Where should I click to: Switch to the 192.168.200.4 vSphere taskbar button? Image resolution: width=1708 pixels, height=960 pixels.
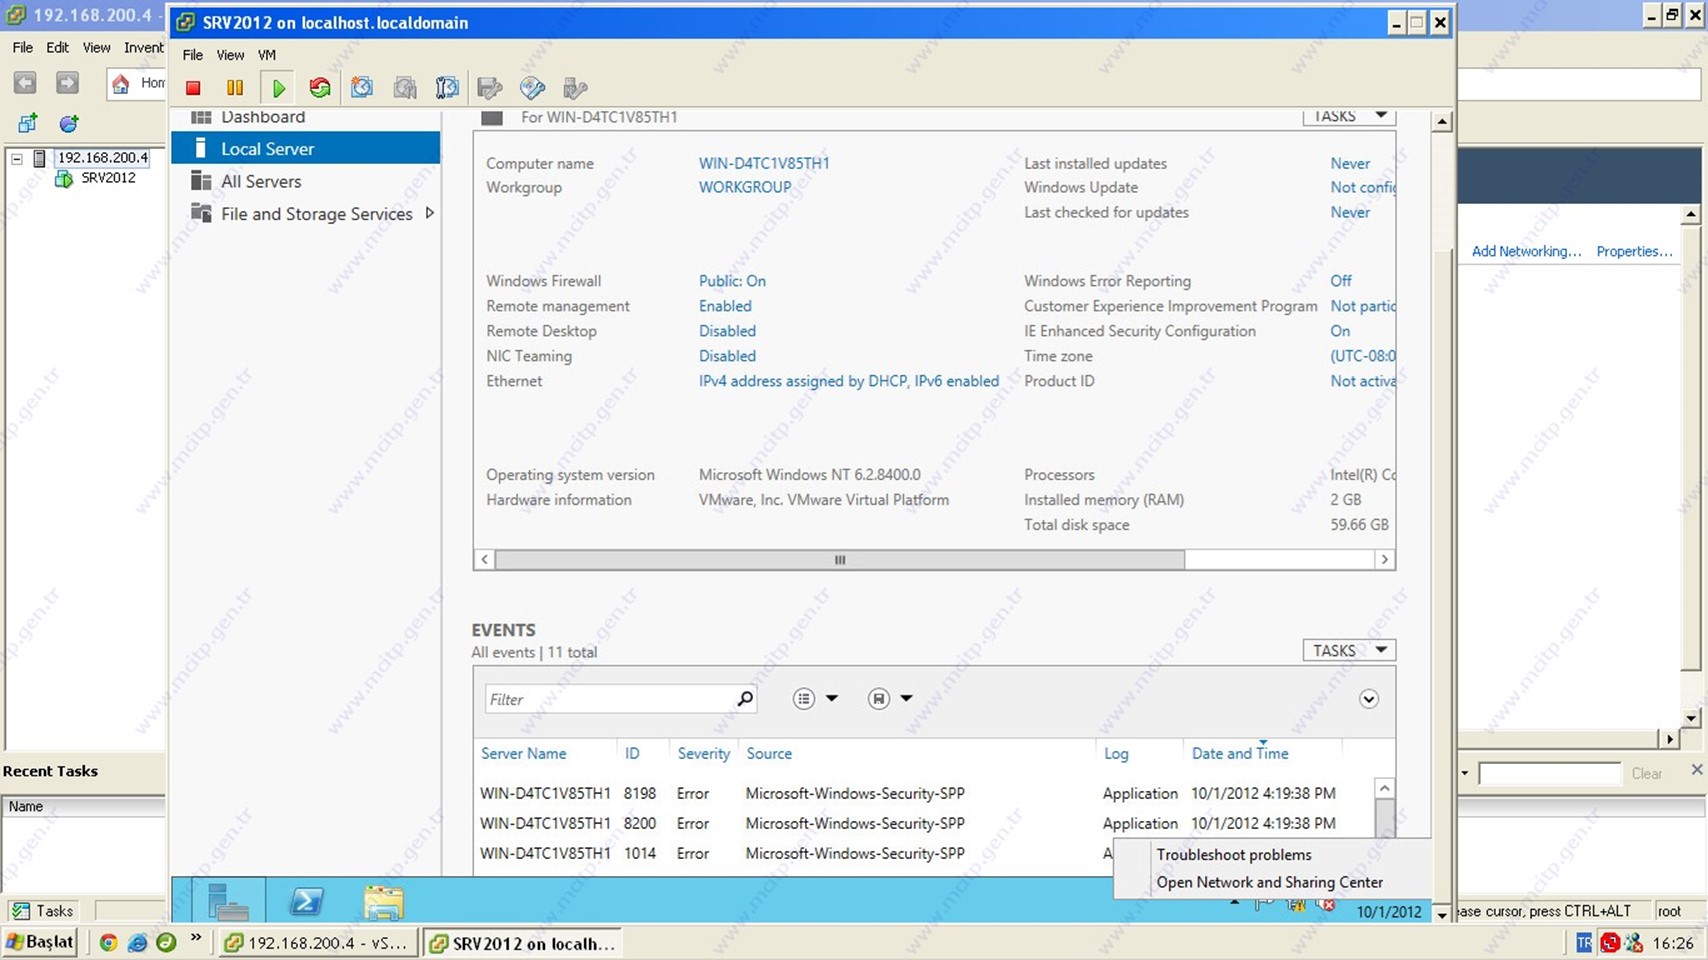tap(318, 943)
